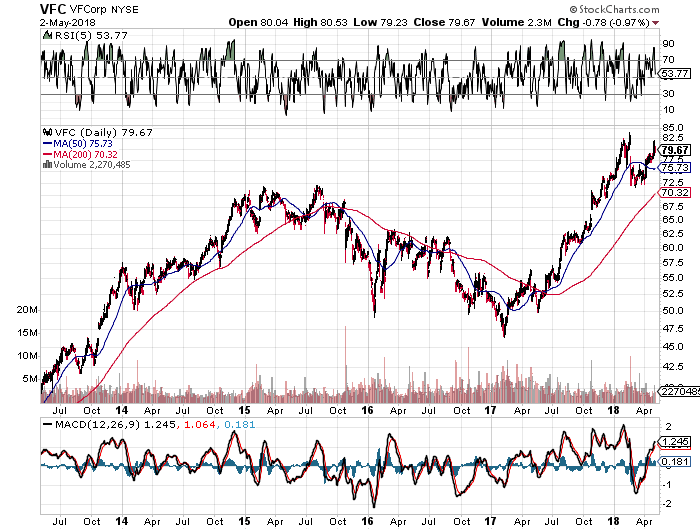
Task: Click the 'RSI(5) 53.77' legend label
Action: click(91, 35)
